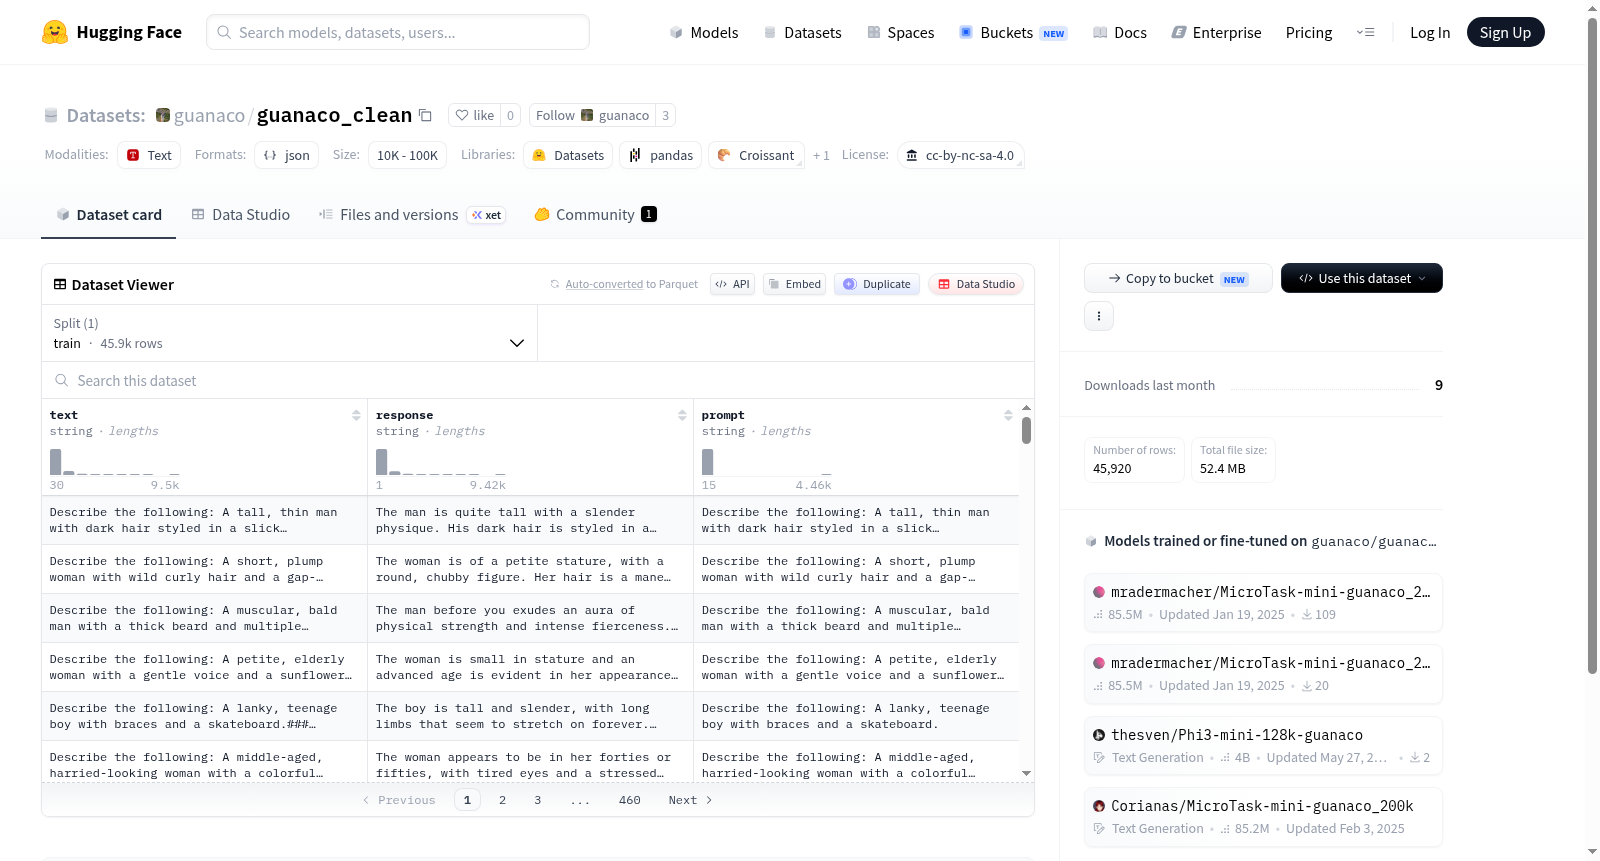Viewport: 1600px width, 861px height.
Task: Click the Text modality tag
Action: (x=149, y=155)
